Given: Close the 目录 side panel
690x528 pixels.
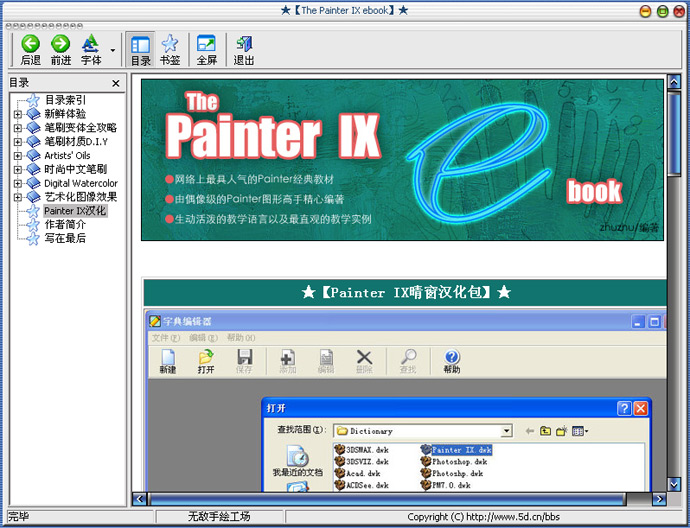Looking at the screenshot, I should (116, 83).
